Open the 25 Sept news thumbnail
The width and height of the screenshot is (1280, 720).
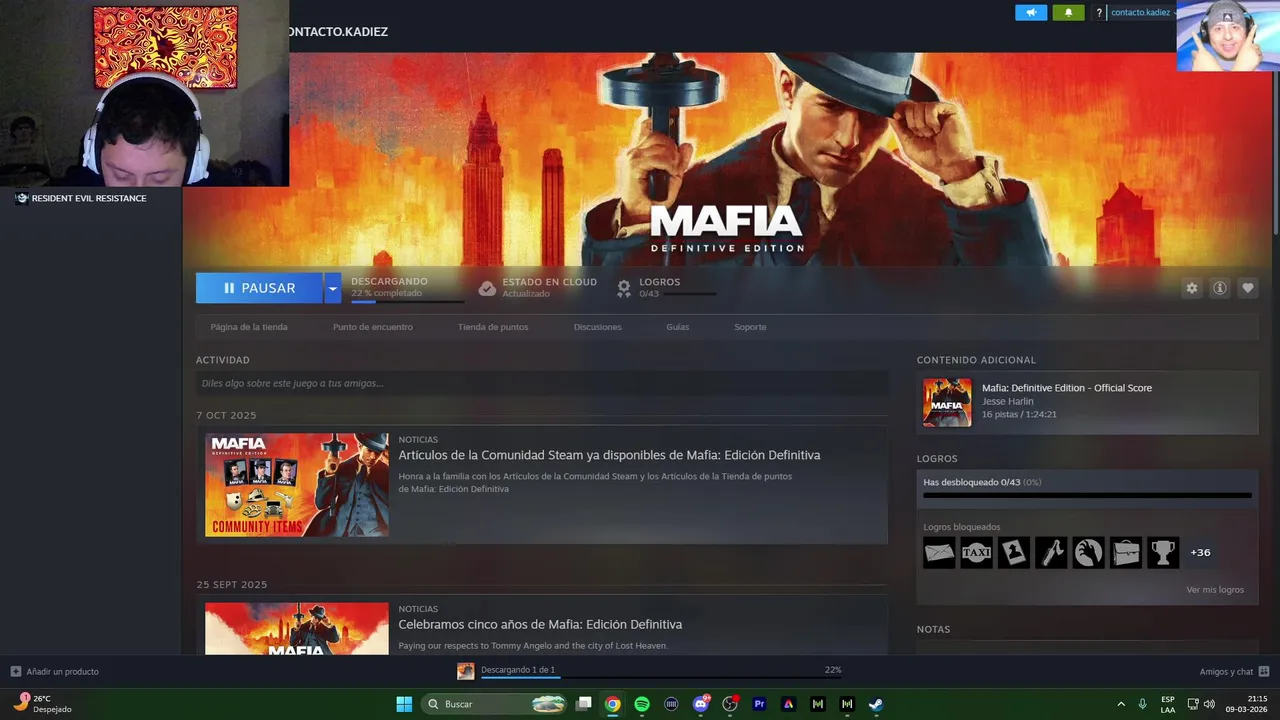tap(297, 628)
